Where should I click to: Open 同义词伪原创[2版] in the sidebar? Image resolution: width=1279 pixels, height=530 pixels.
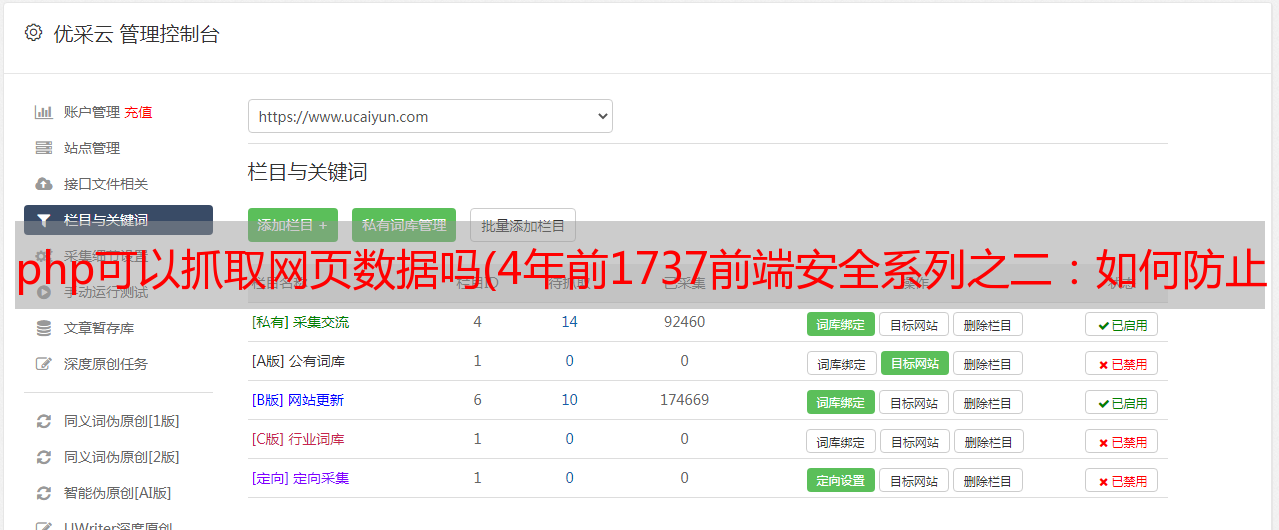(x=122, y=457)
